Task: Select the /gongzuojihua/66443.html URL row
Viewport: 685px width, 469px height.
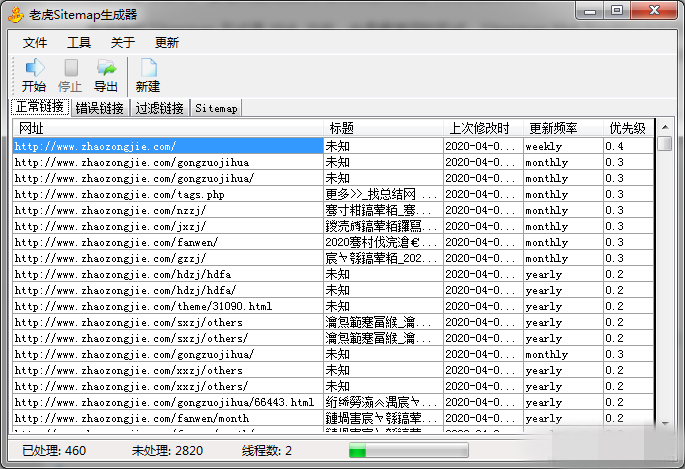Action: point(333,402)
